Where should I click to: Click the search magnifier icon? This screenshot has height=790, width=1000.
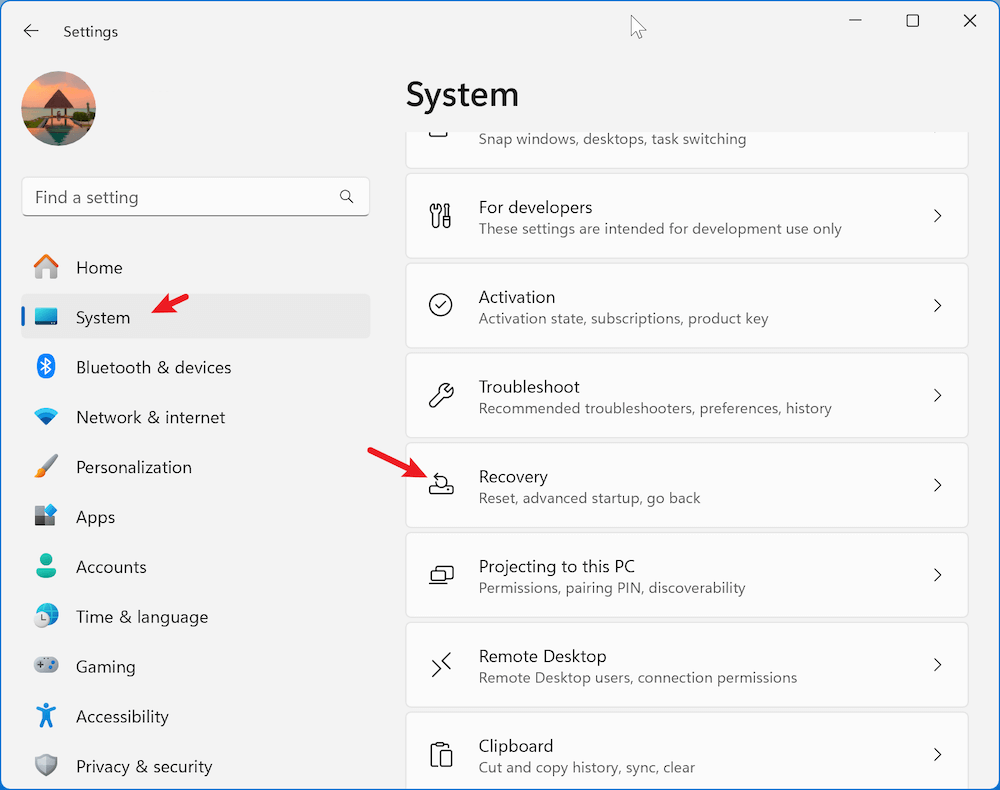(346, 197)
